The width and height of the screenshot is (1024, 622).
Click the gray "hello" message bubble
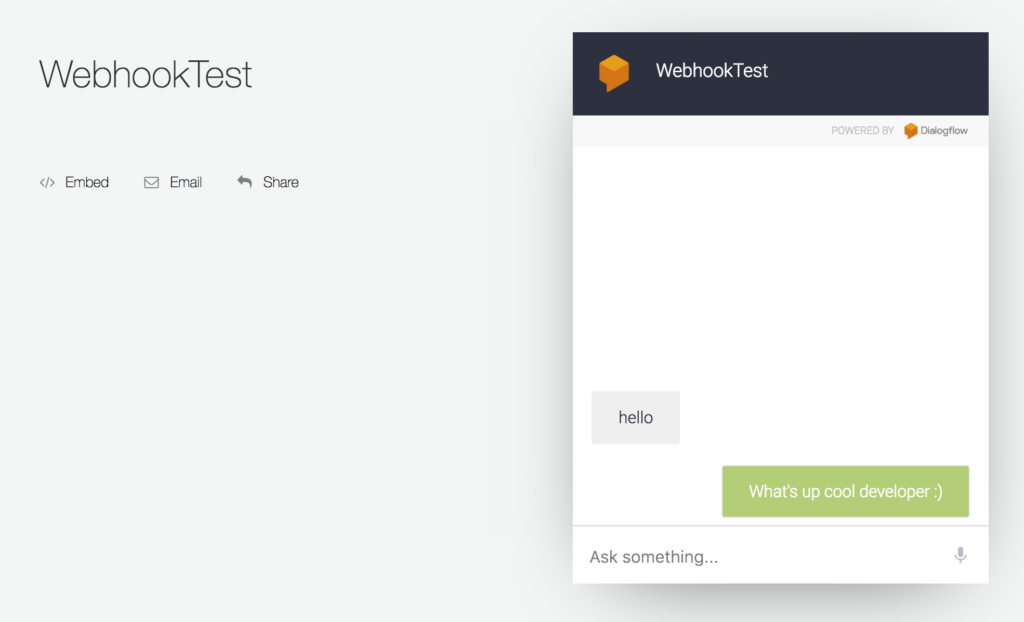pyautogui.click(x=635, y=418)
